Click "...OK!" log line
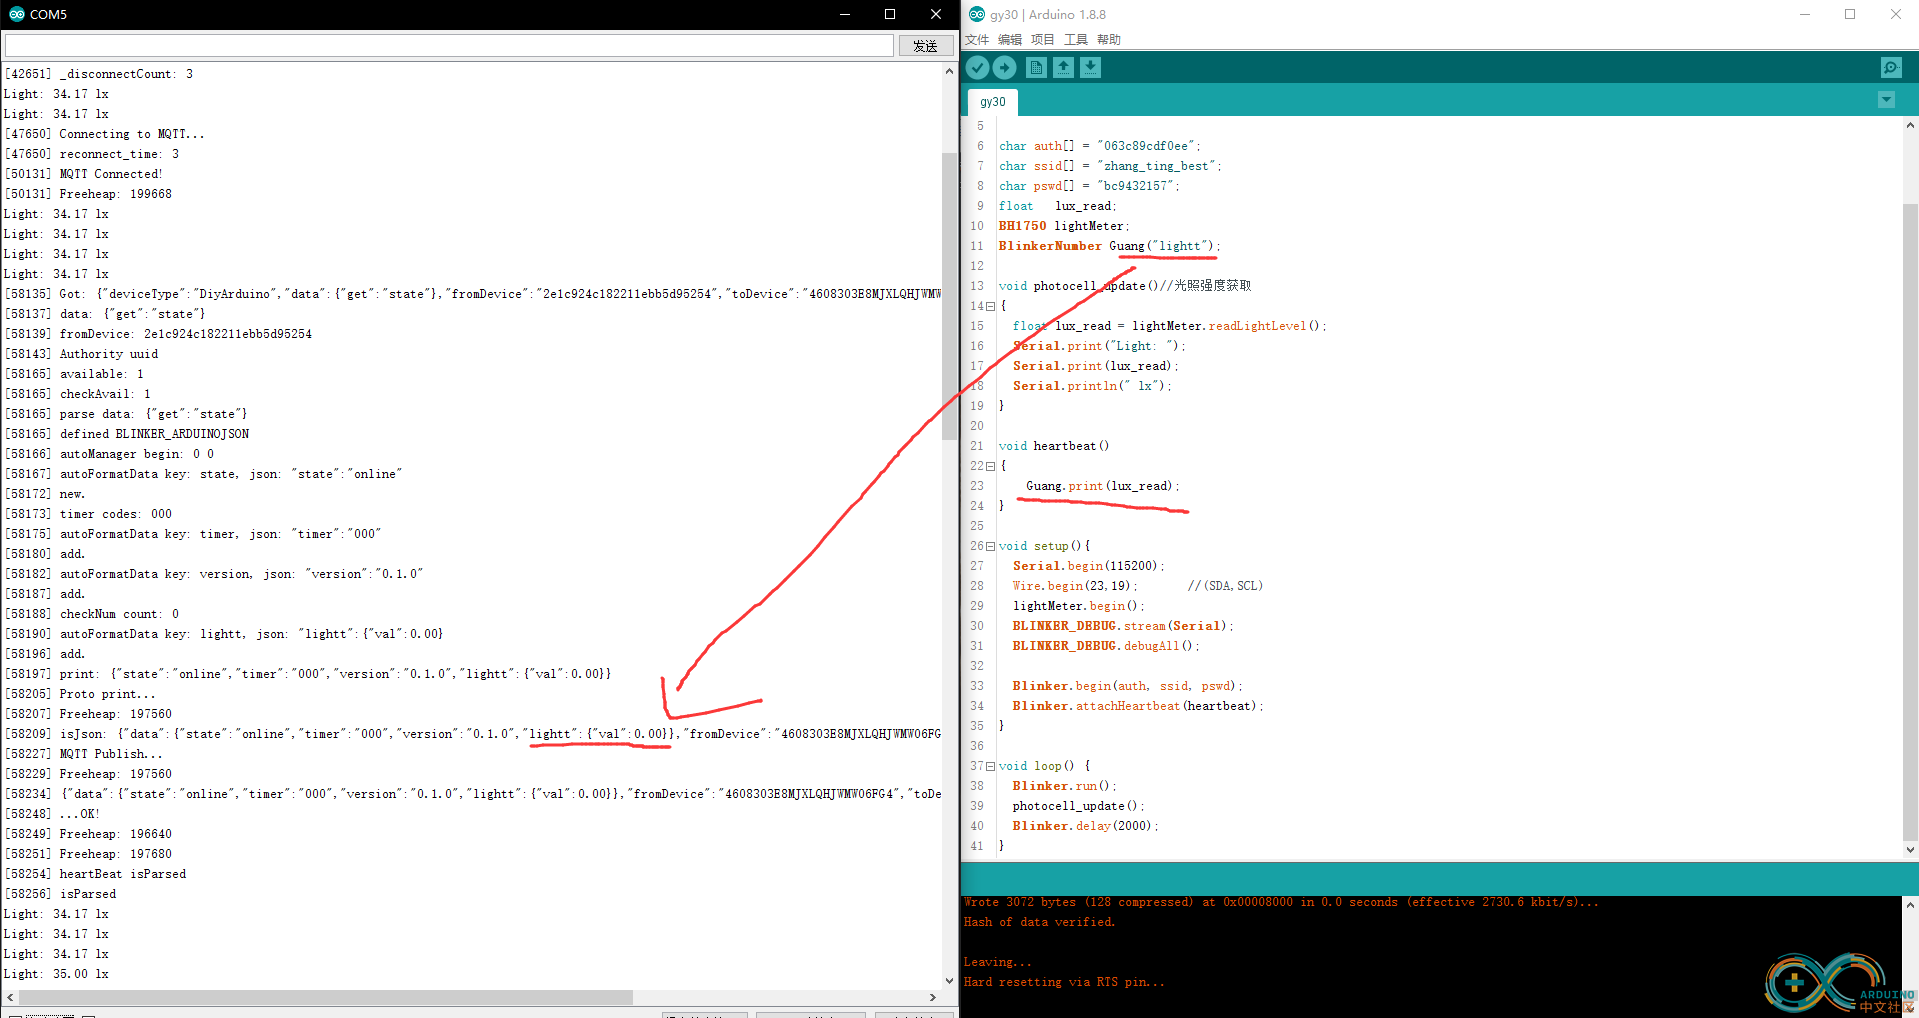Image resolution: width=1919 pixels, height=1018 pixels. coord(52,814)
